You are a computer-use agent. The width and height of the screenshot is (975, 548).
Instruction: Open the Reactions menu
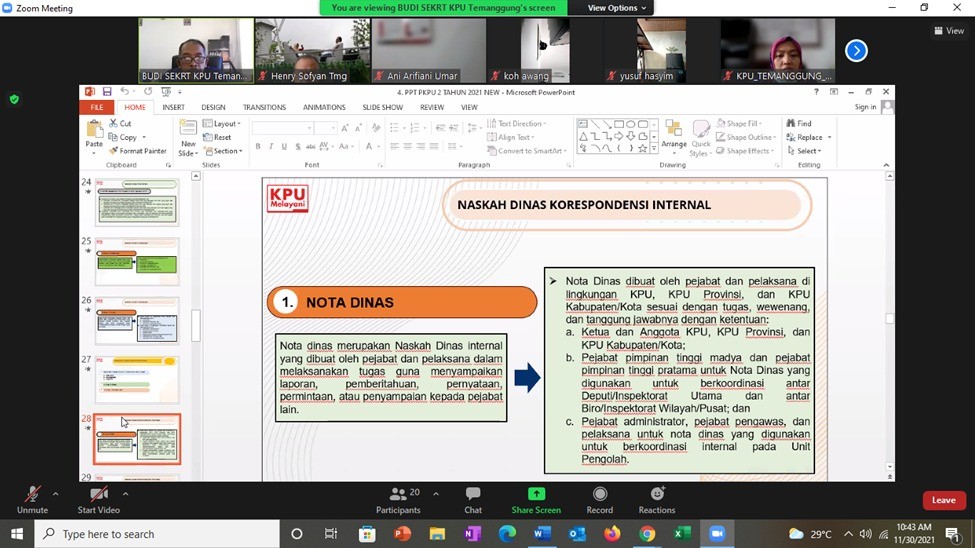[x=657, y=495]
